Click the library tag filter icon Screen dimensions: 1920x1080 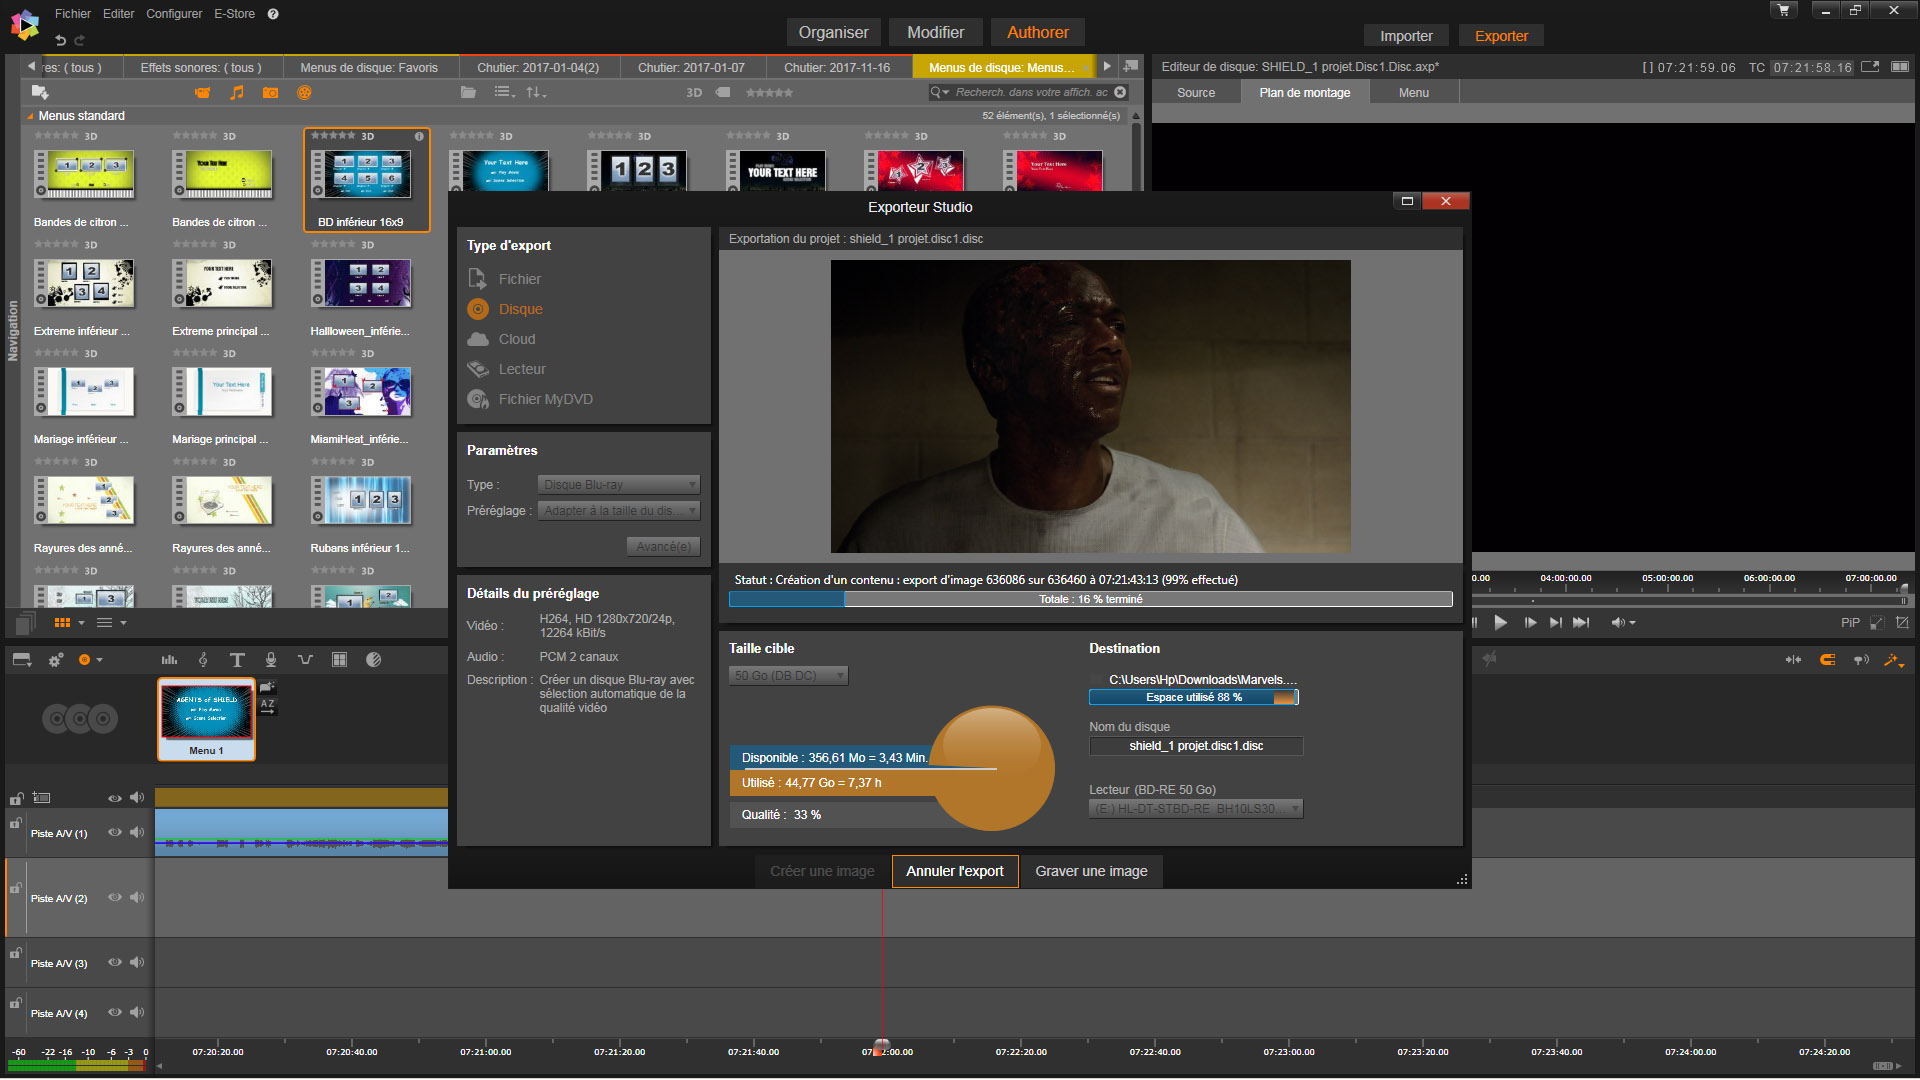coord(723,92)
